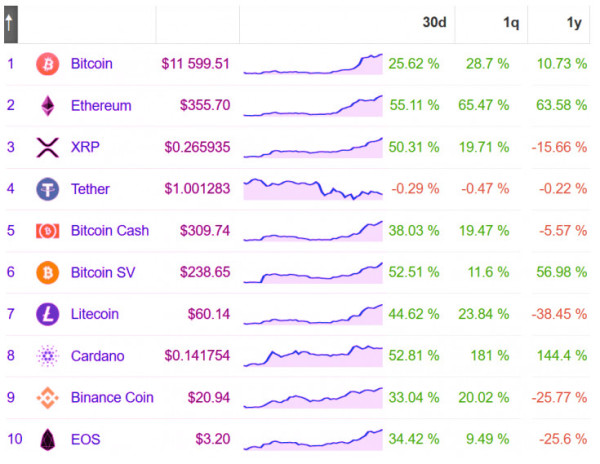The width and height of the screenshot is (600, 464).
Task: Open the Ethereum name link
Action: tap(101, 106)
